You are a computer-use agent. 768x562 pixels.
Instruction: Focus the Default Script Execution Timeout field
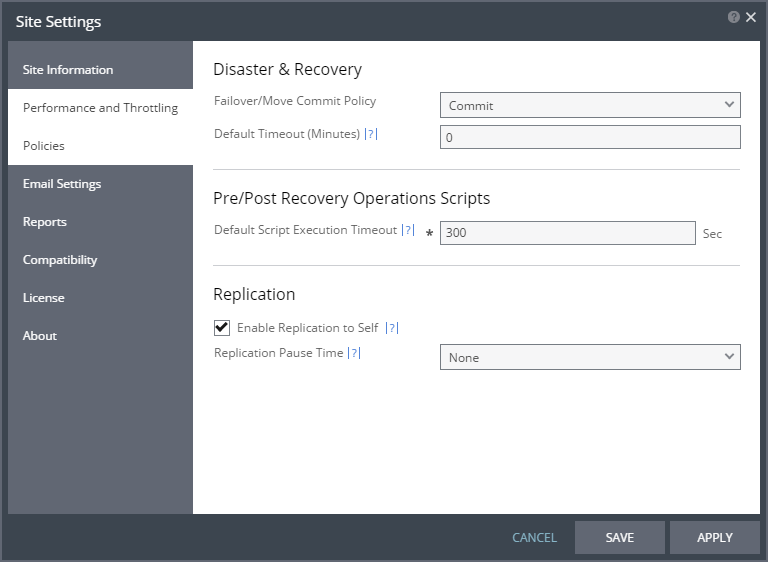click(x=568, y=233)
